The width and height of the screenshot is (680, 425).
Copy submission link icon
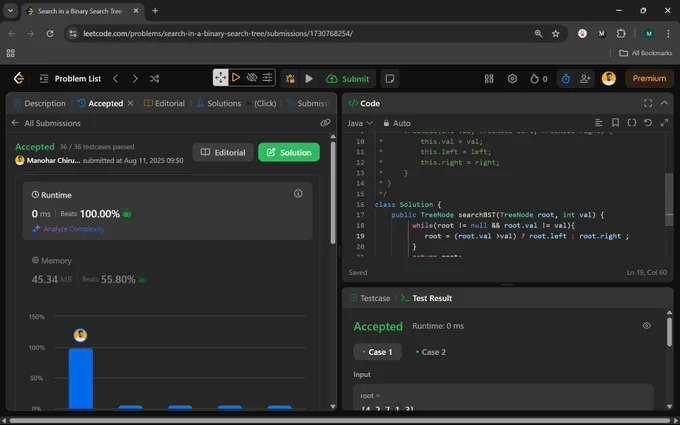pyautogui.click(x=325, y=123)
